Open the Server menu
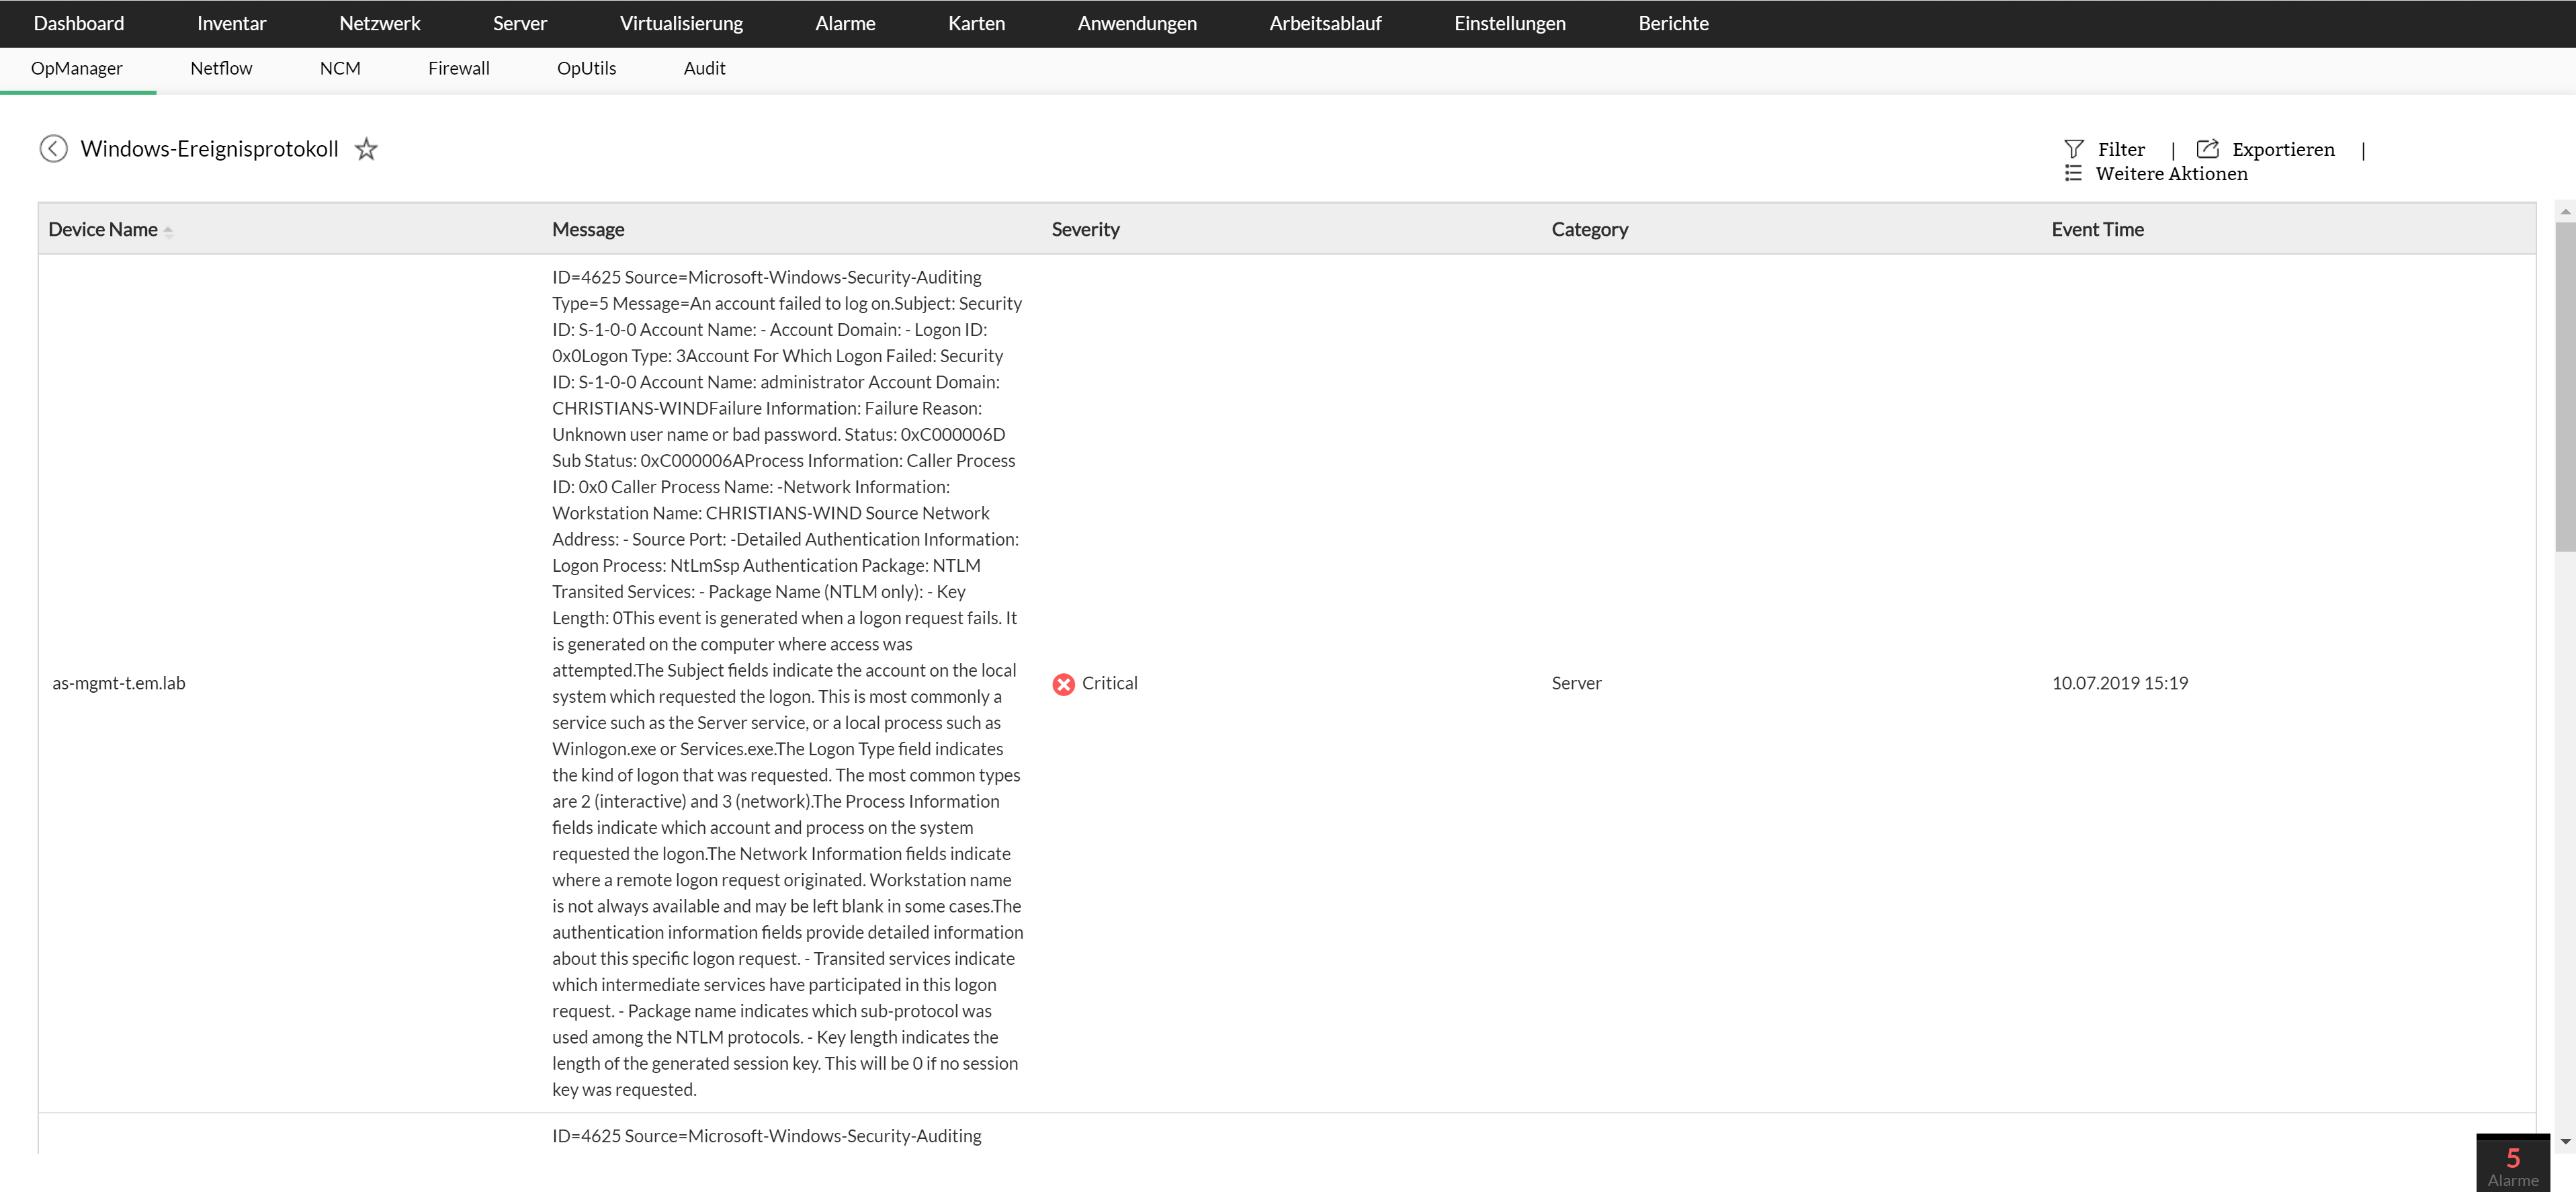Screen dimensions: 2576x1192 (519, 23)
